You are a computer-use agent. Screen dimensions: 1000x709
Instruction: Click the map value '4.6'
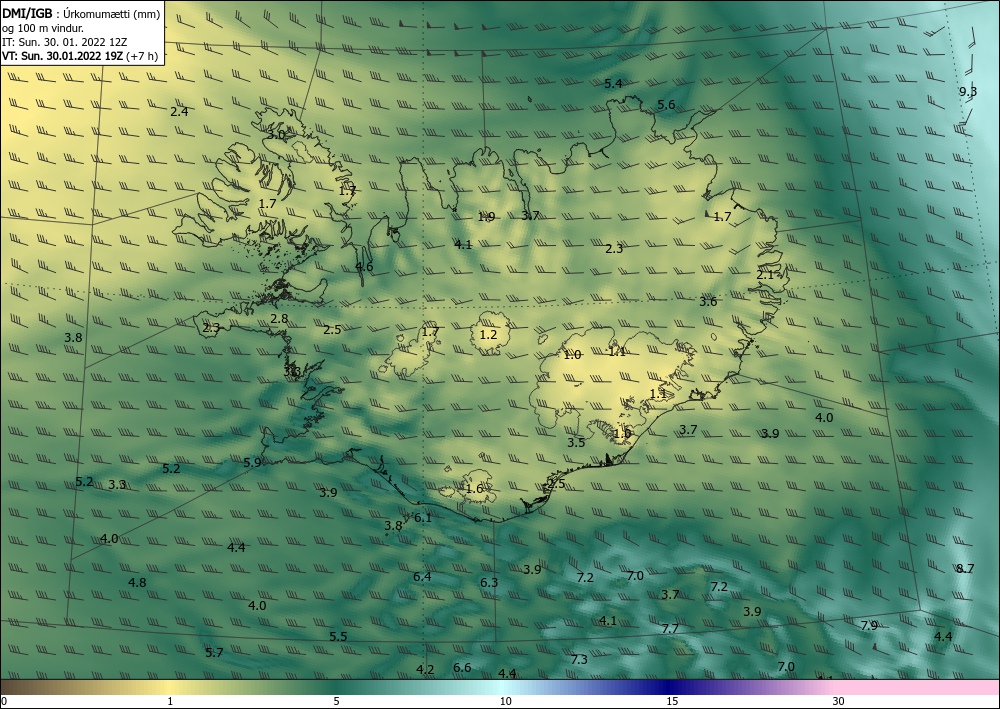[364, 267]
